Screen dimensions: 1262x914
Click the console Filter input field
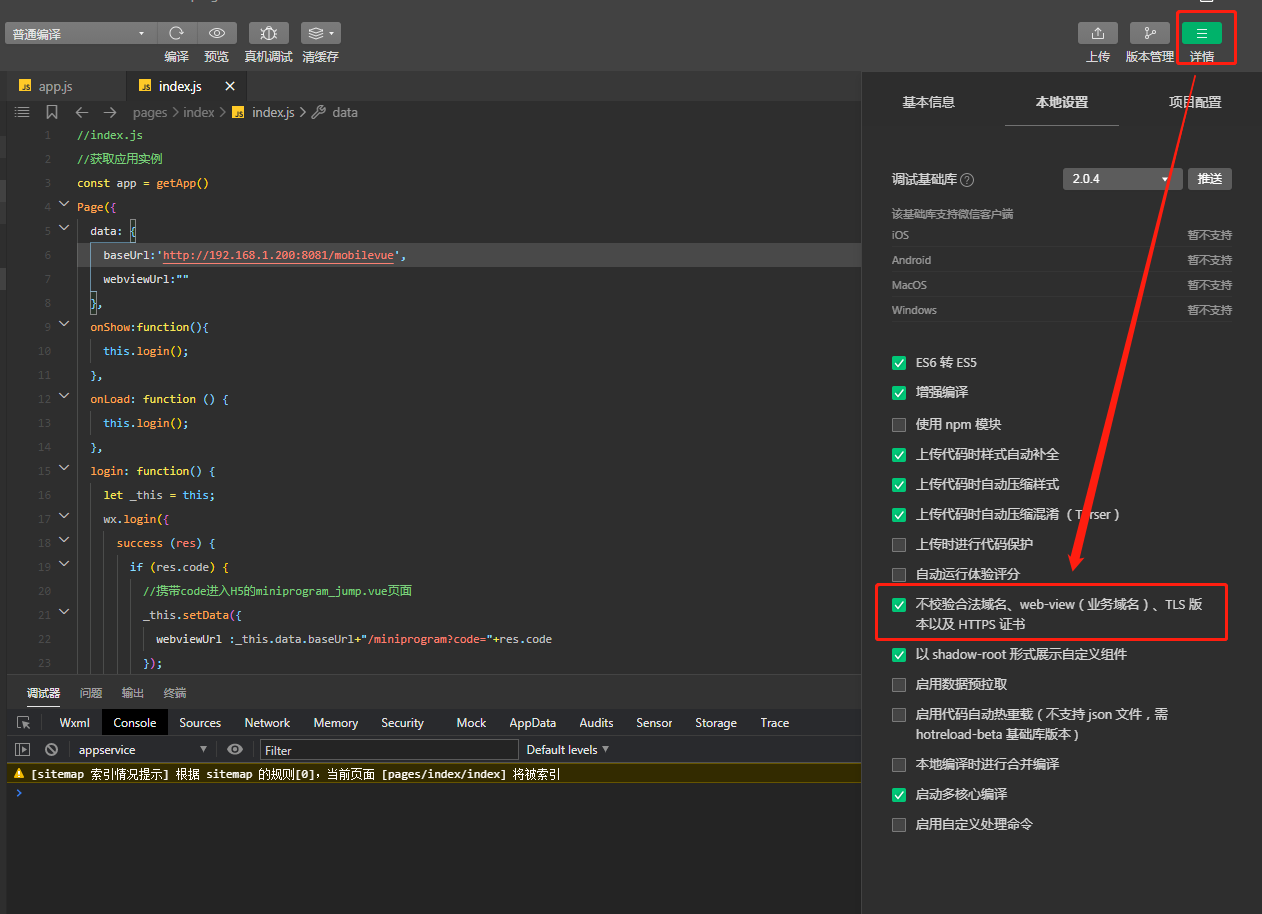pos(388,750)
